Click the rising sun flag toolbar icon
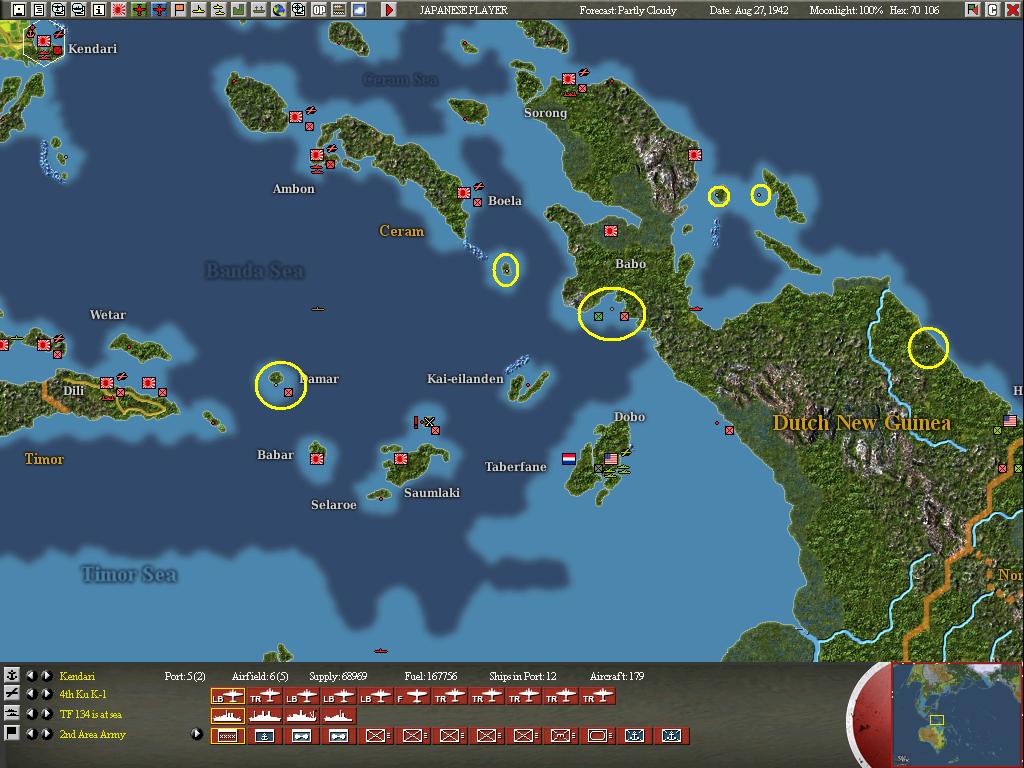1024x768 pixels. (x=119, y=10)
